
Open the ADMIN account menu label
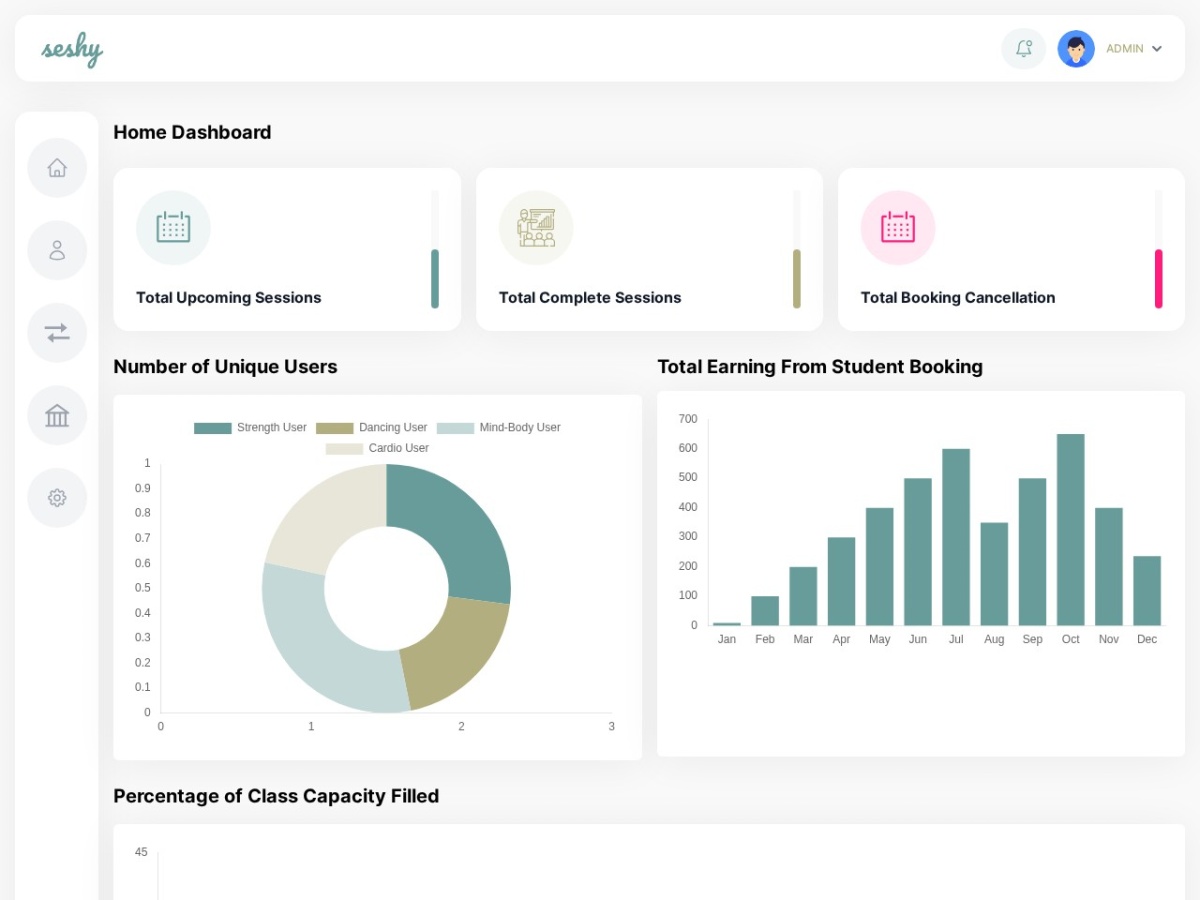pyautogui.click(x=1125, y=48)
